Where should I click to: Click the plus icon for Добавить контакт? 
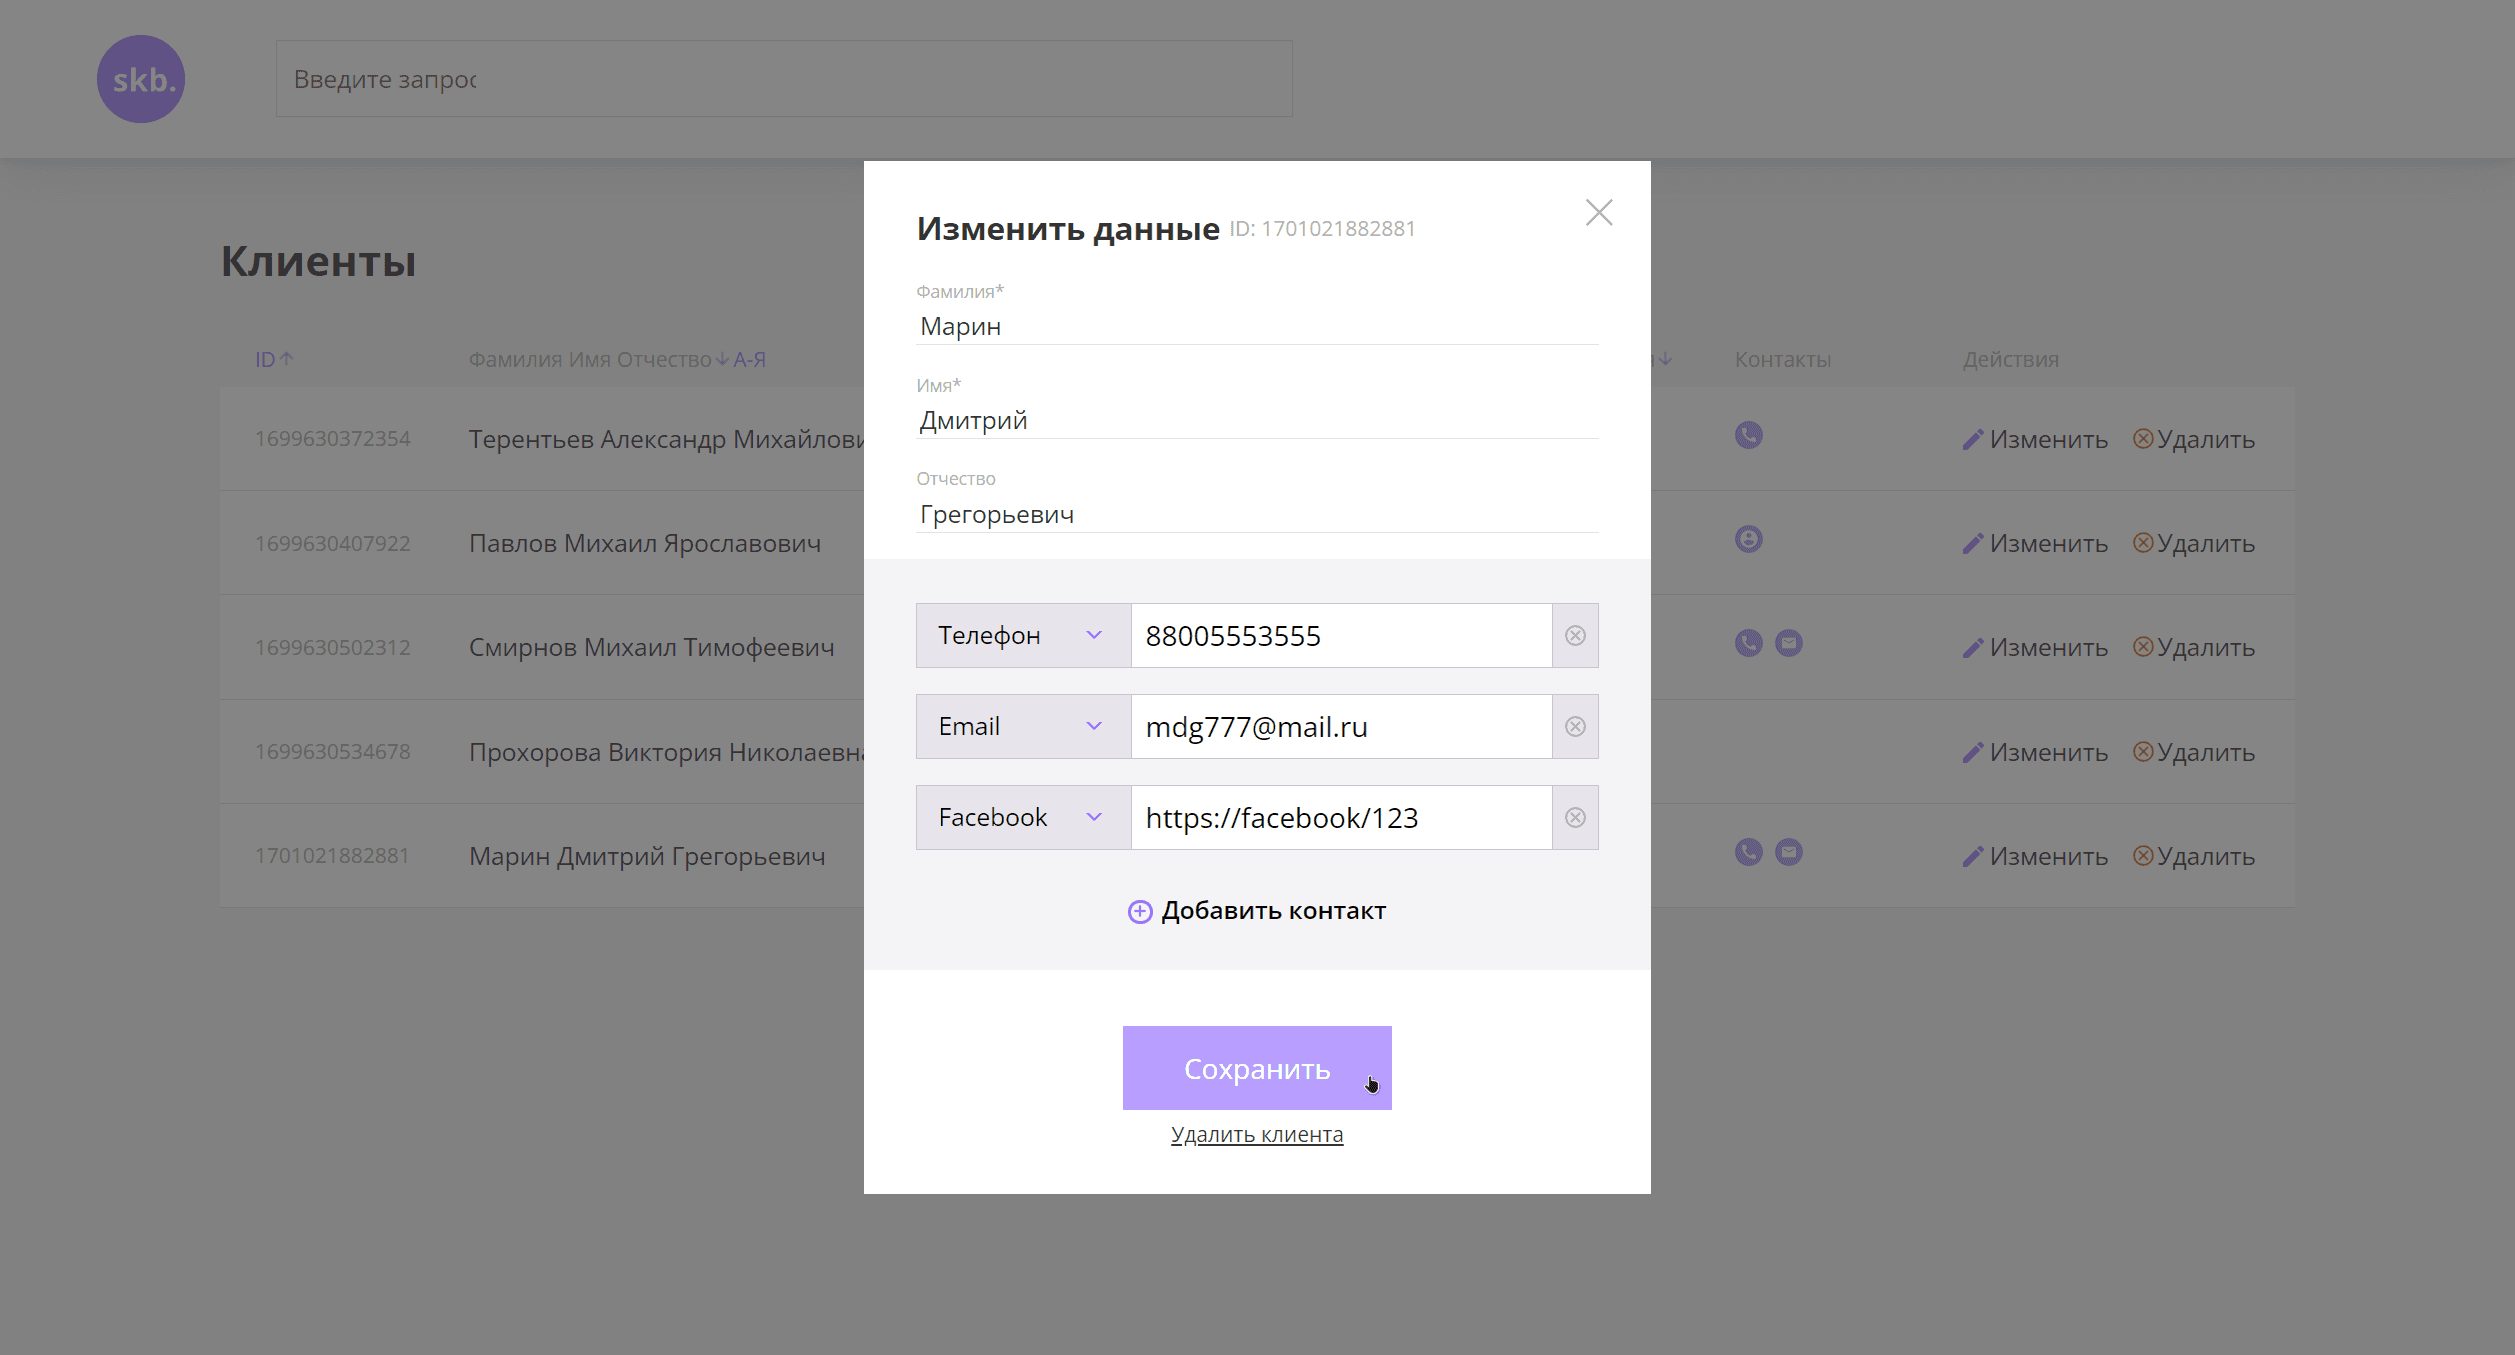pos(1139,911)
